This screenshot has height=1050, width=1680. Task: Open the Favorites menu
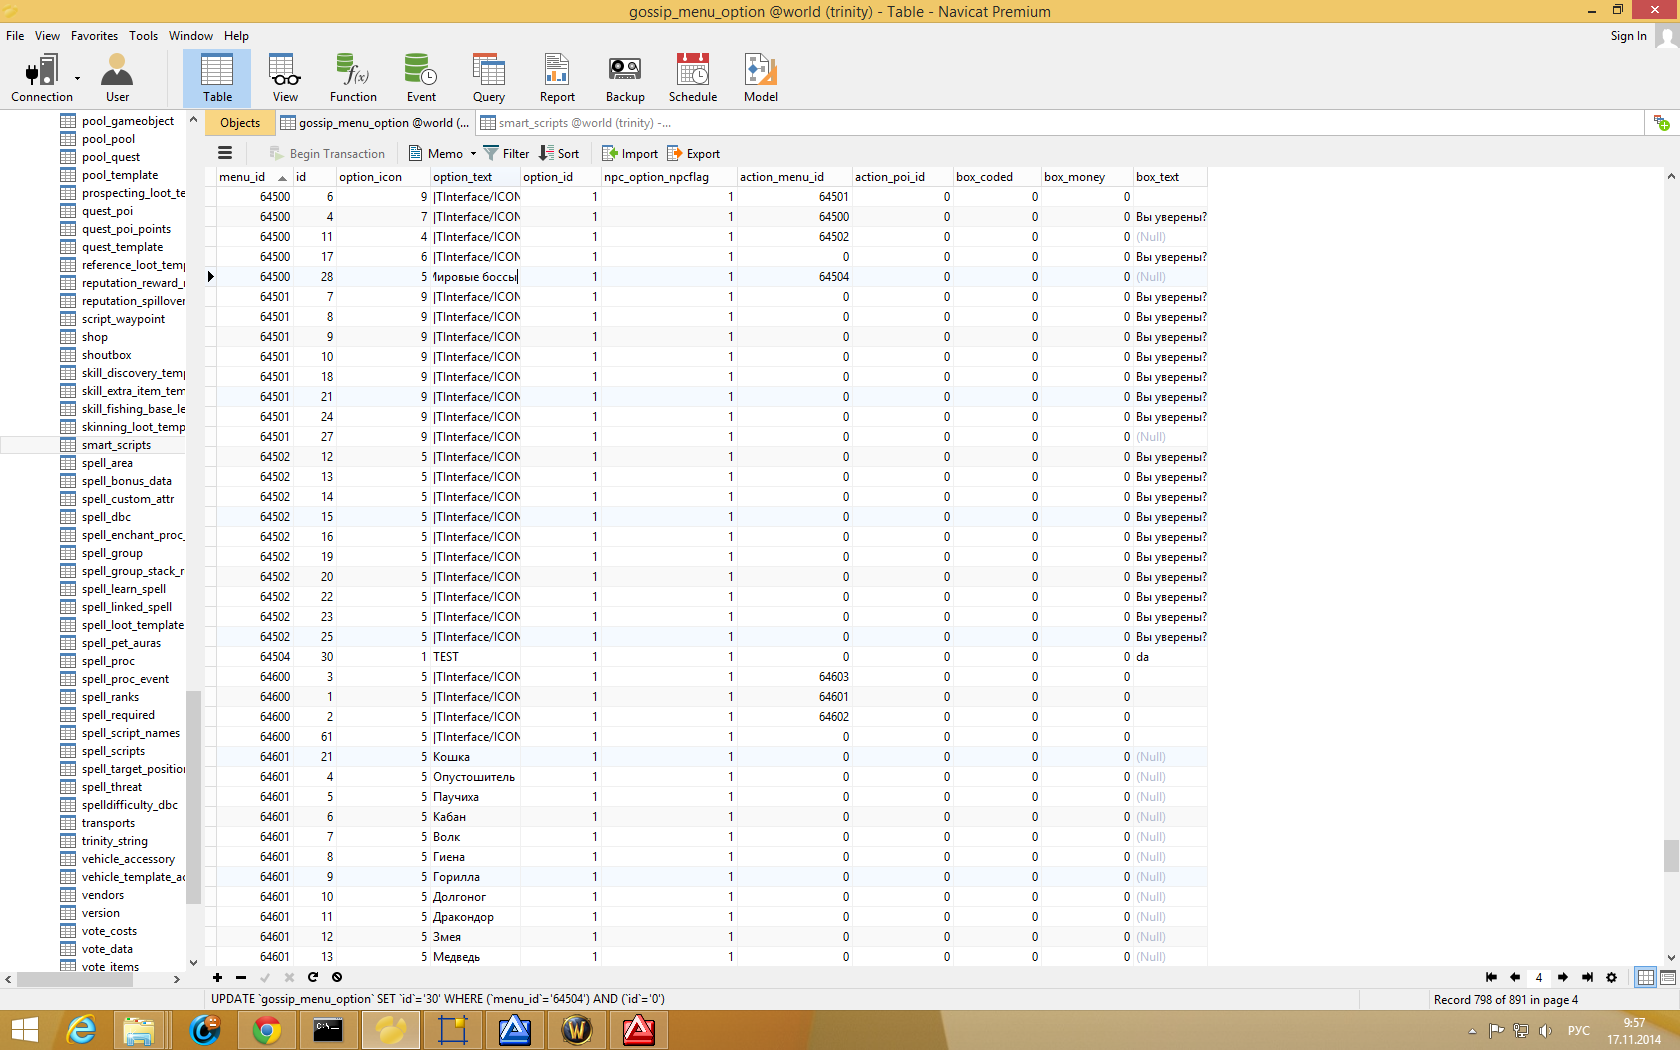click(94, 36)
